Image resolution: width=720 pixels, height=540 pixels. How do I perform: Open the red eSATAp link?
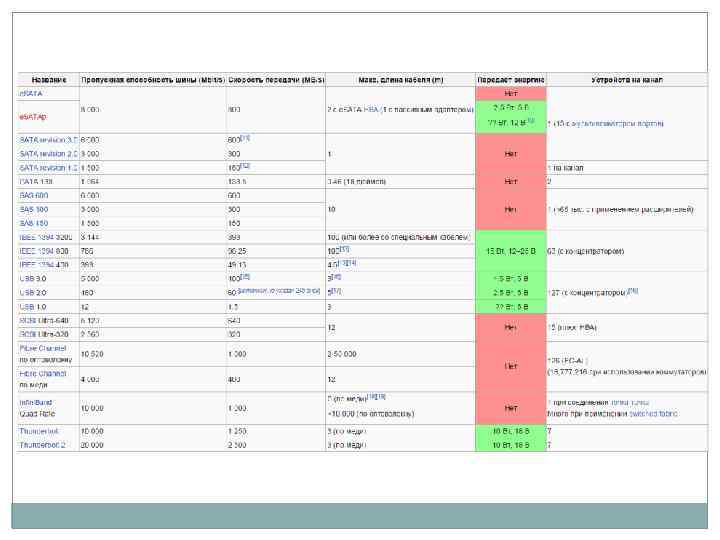click(33, 117)
